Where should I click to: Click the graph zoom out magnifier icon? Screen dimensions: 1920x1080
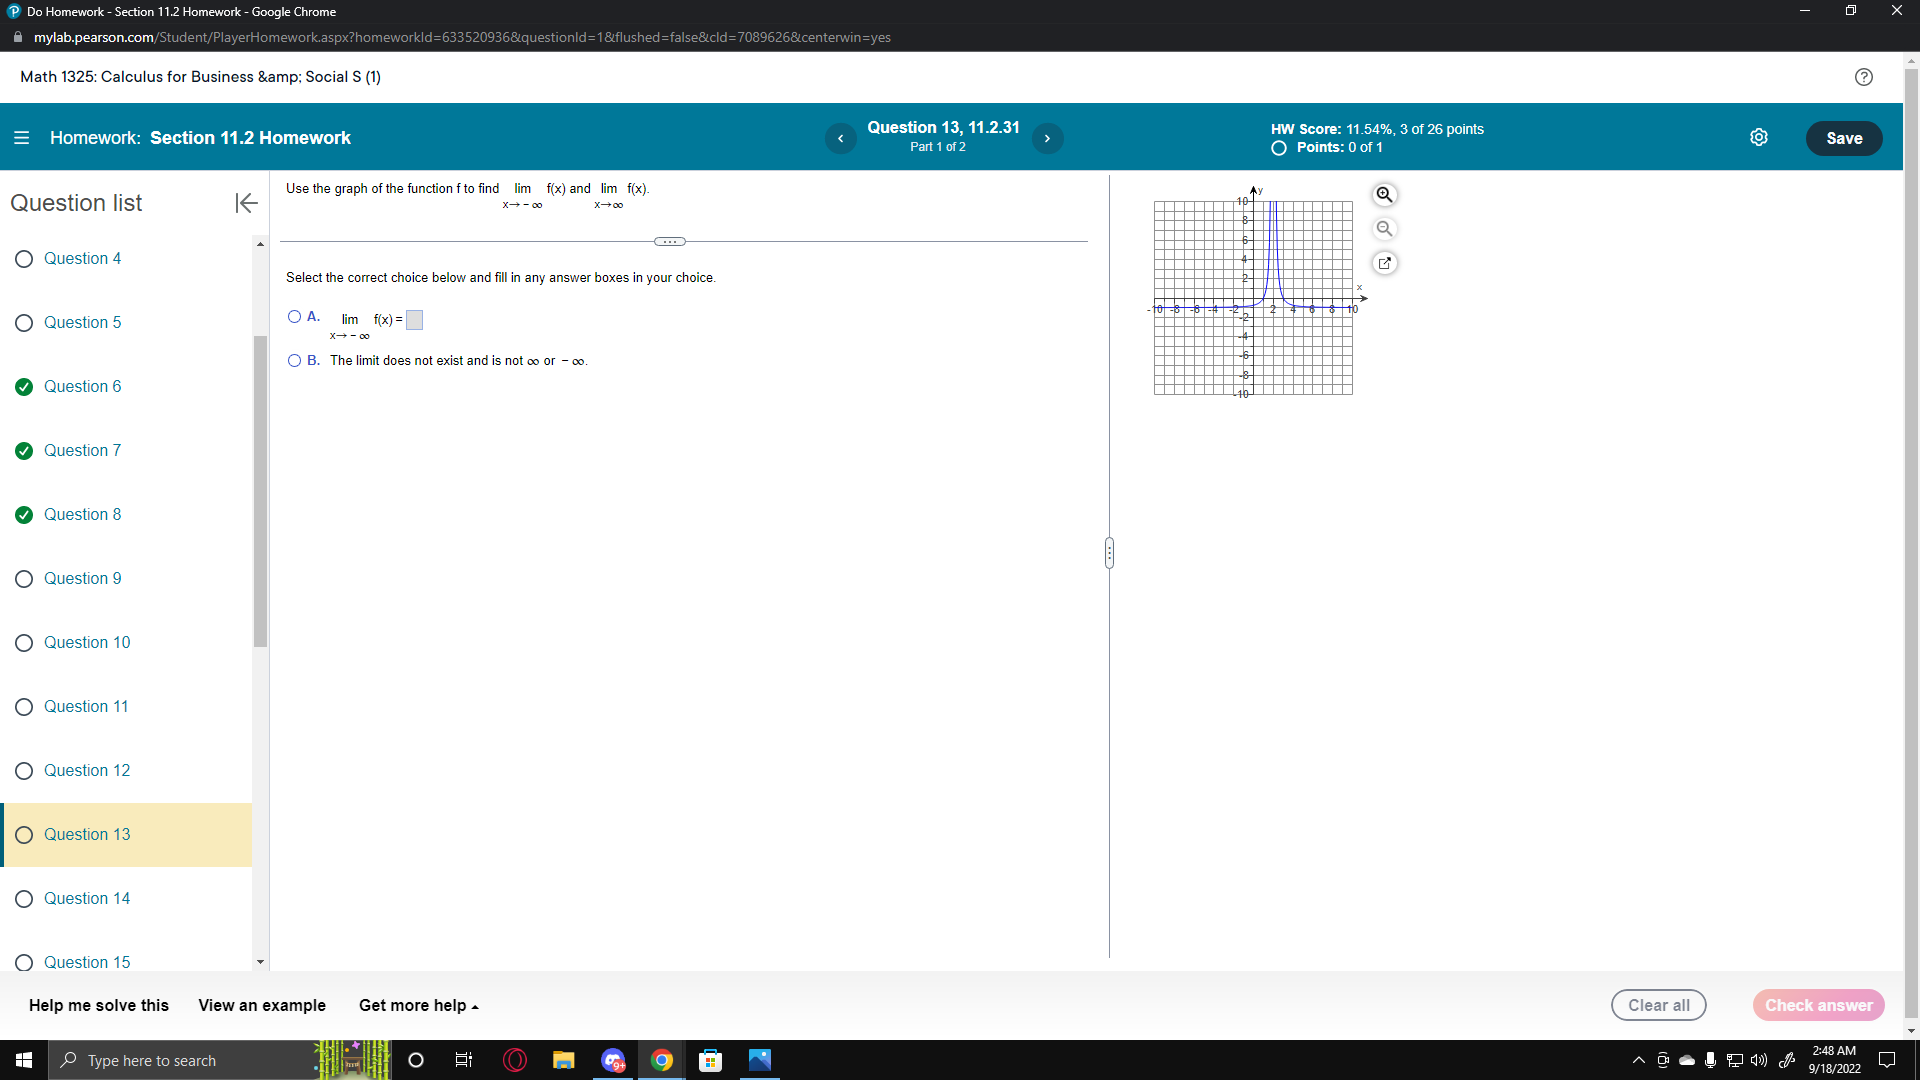pyautogui.click(x=1384, y=229)
